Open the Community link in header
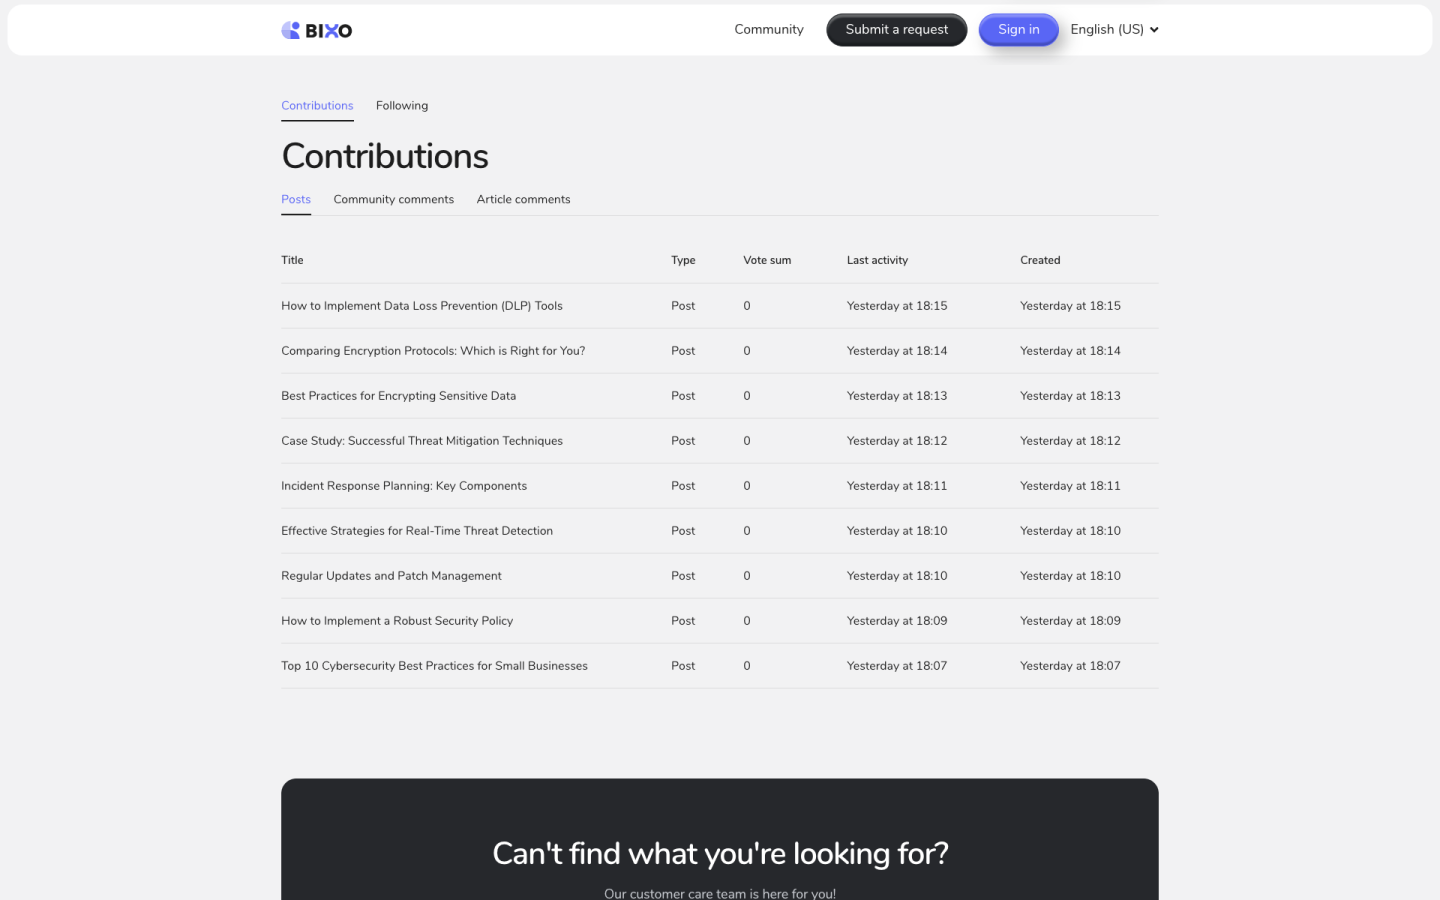This screenshot has height=900, width=1440. coord(768,30)
